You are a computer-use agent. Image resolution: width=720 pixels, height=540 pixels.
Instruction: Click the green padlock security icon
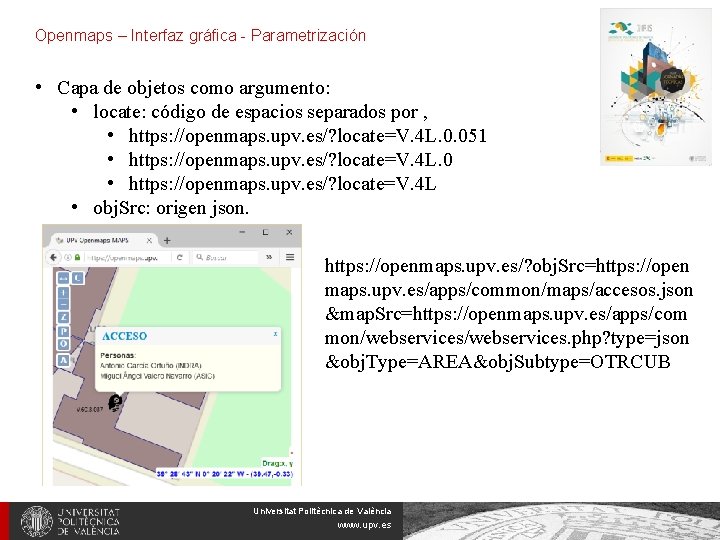tap(78, 258)
